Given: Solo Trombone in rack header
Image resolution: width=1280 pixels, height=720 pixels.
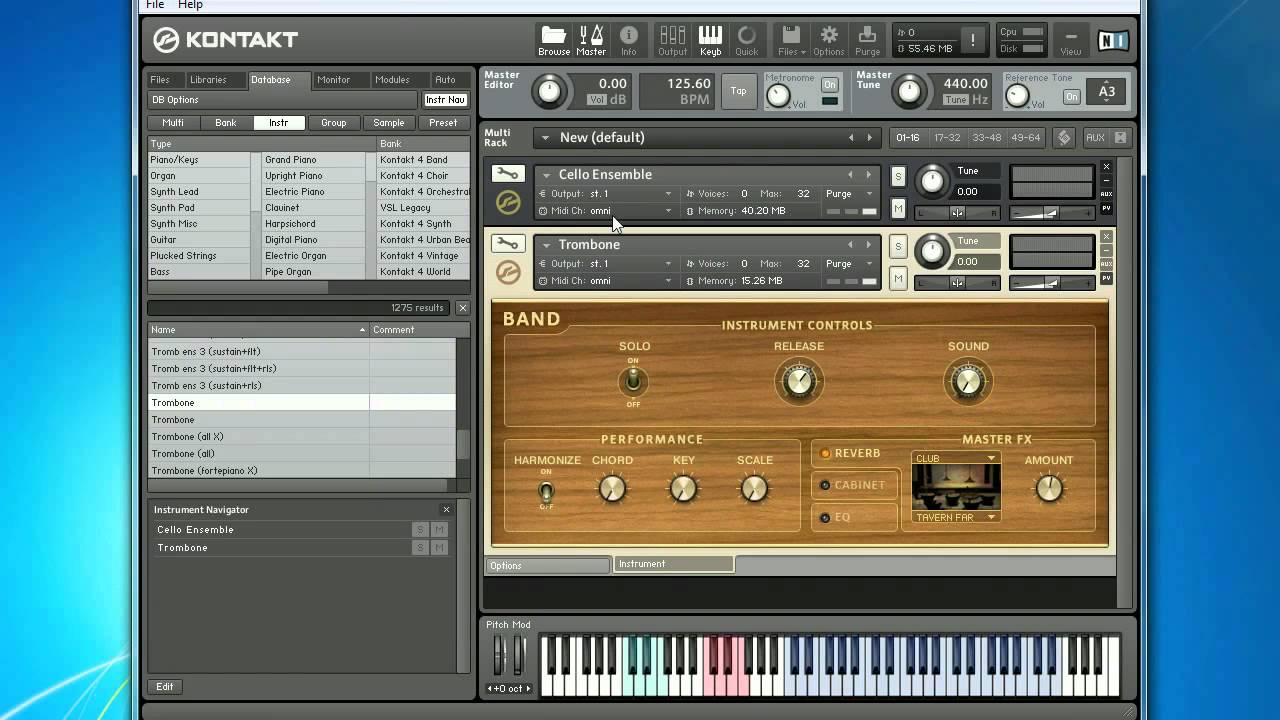Looking at the screenshot, I should [x=898, y=247].
